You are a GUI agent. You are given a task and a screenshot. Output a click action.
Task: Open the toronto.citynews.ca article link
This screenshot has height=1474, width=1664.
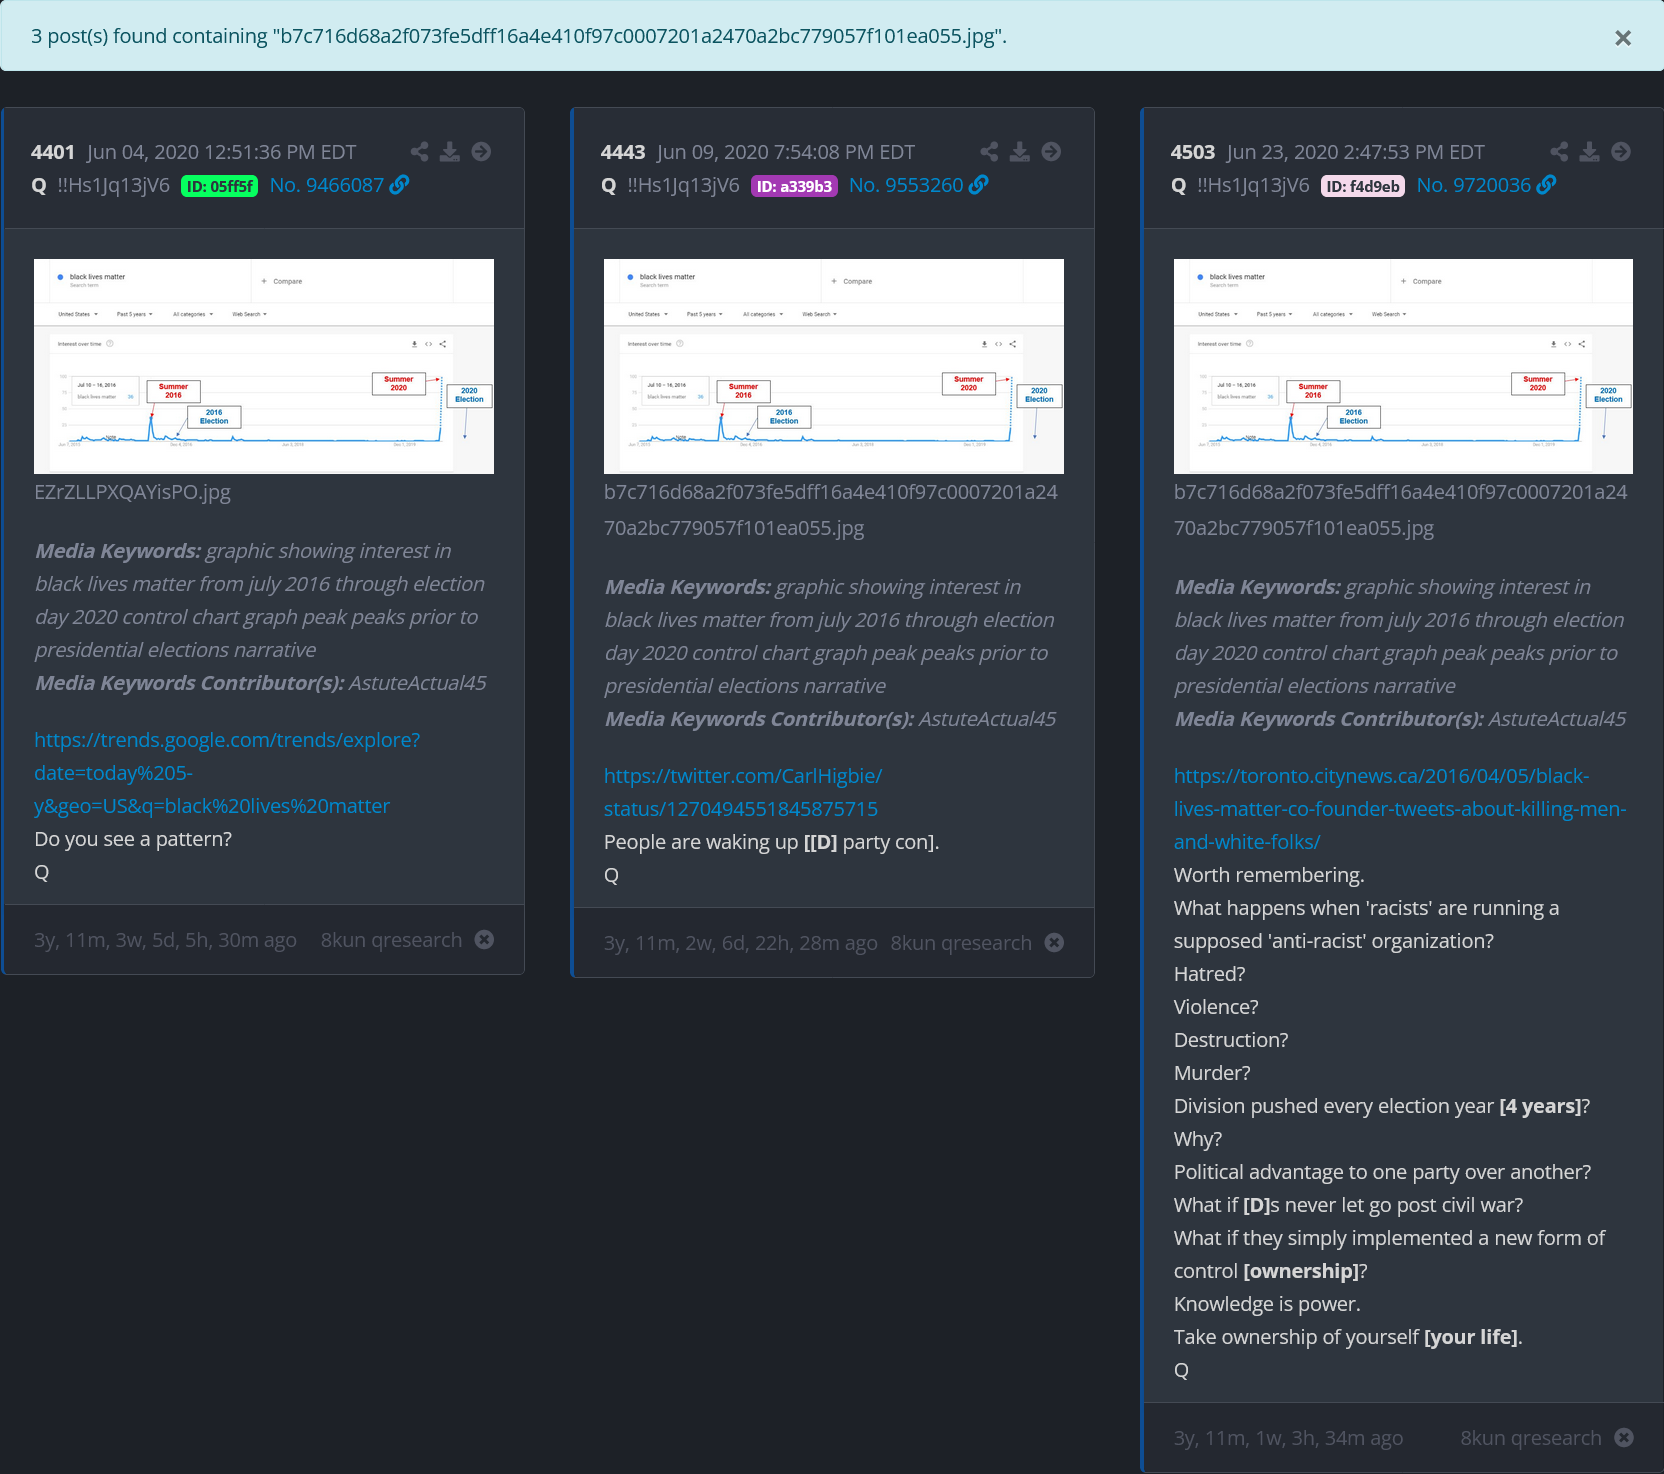click(1400, 809)
